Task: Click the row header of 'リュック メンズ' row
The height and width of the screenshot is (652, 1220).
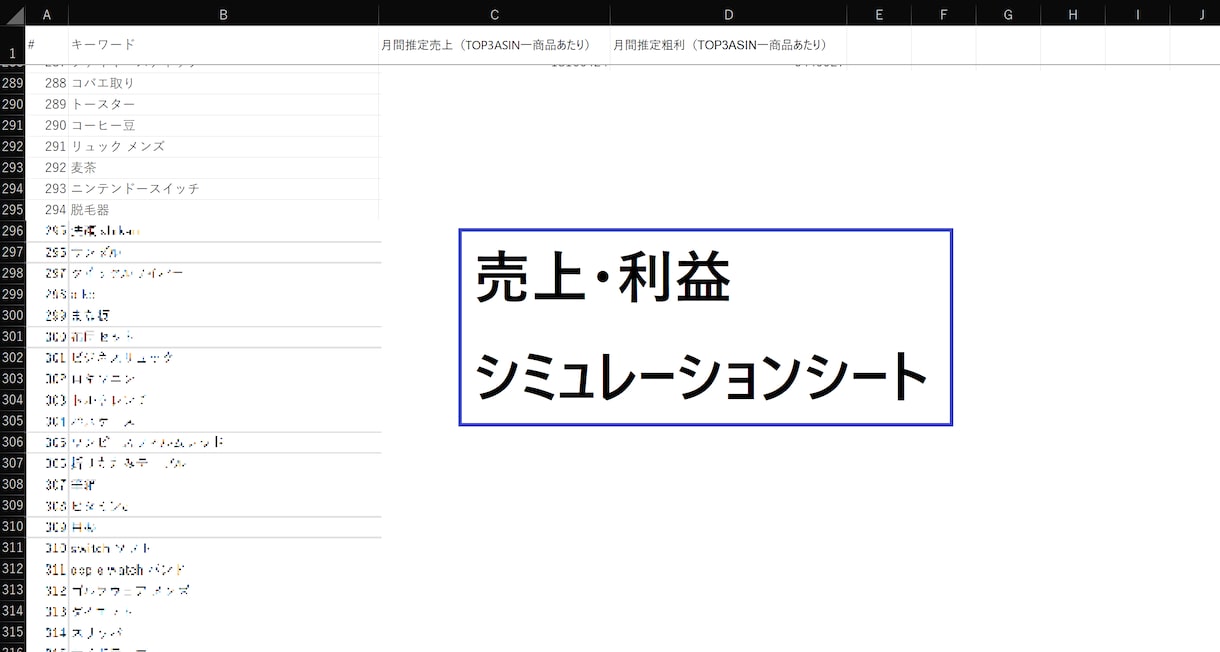Action: [13, 146]
